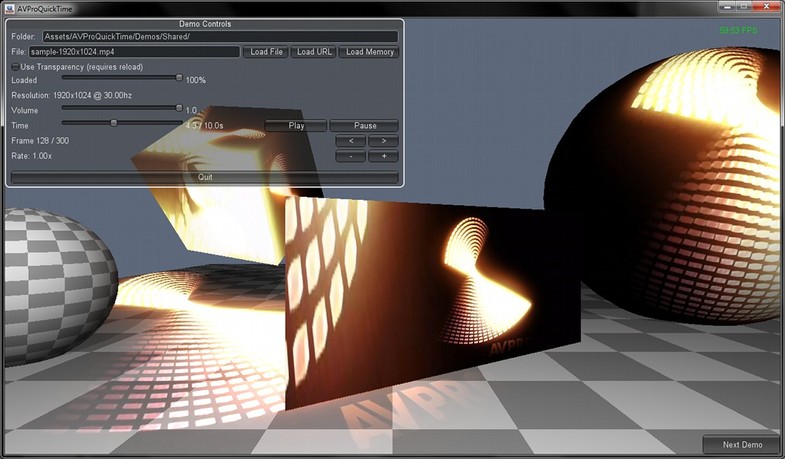Increase playback rate with + button
Screen dimensions: 785x459
[x=383, y=156]
